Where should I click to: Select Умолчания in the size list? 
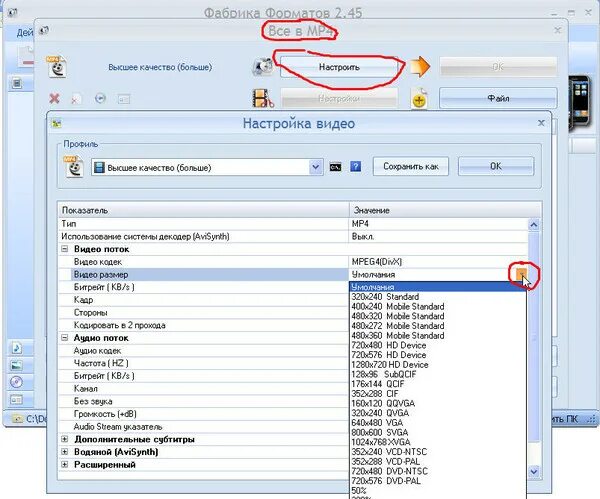[x=438, y=287]
